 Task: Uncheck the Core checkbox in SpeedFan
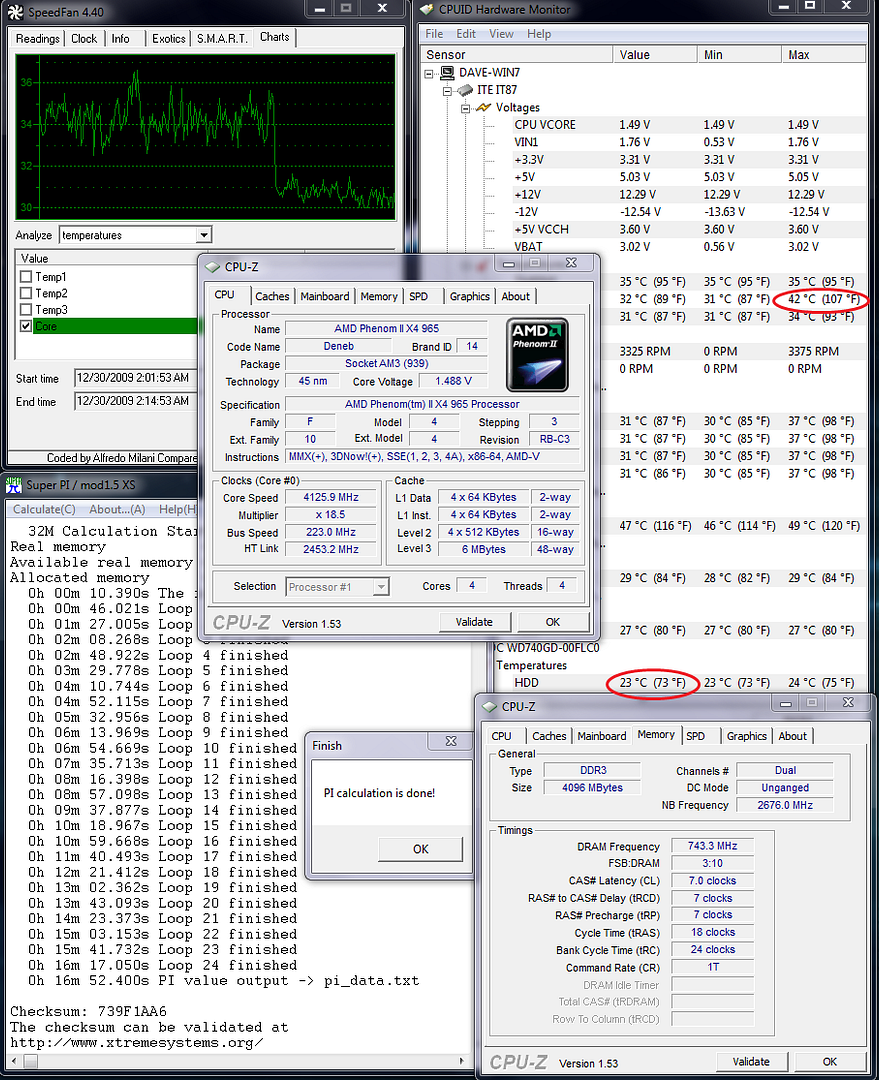(x=26, y=326)
